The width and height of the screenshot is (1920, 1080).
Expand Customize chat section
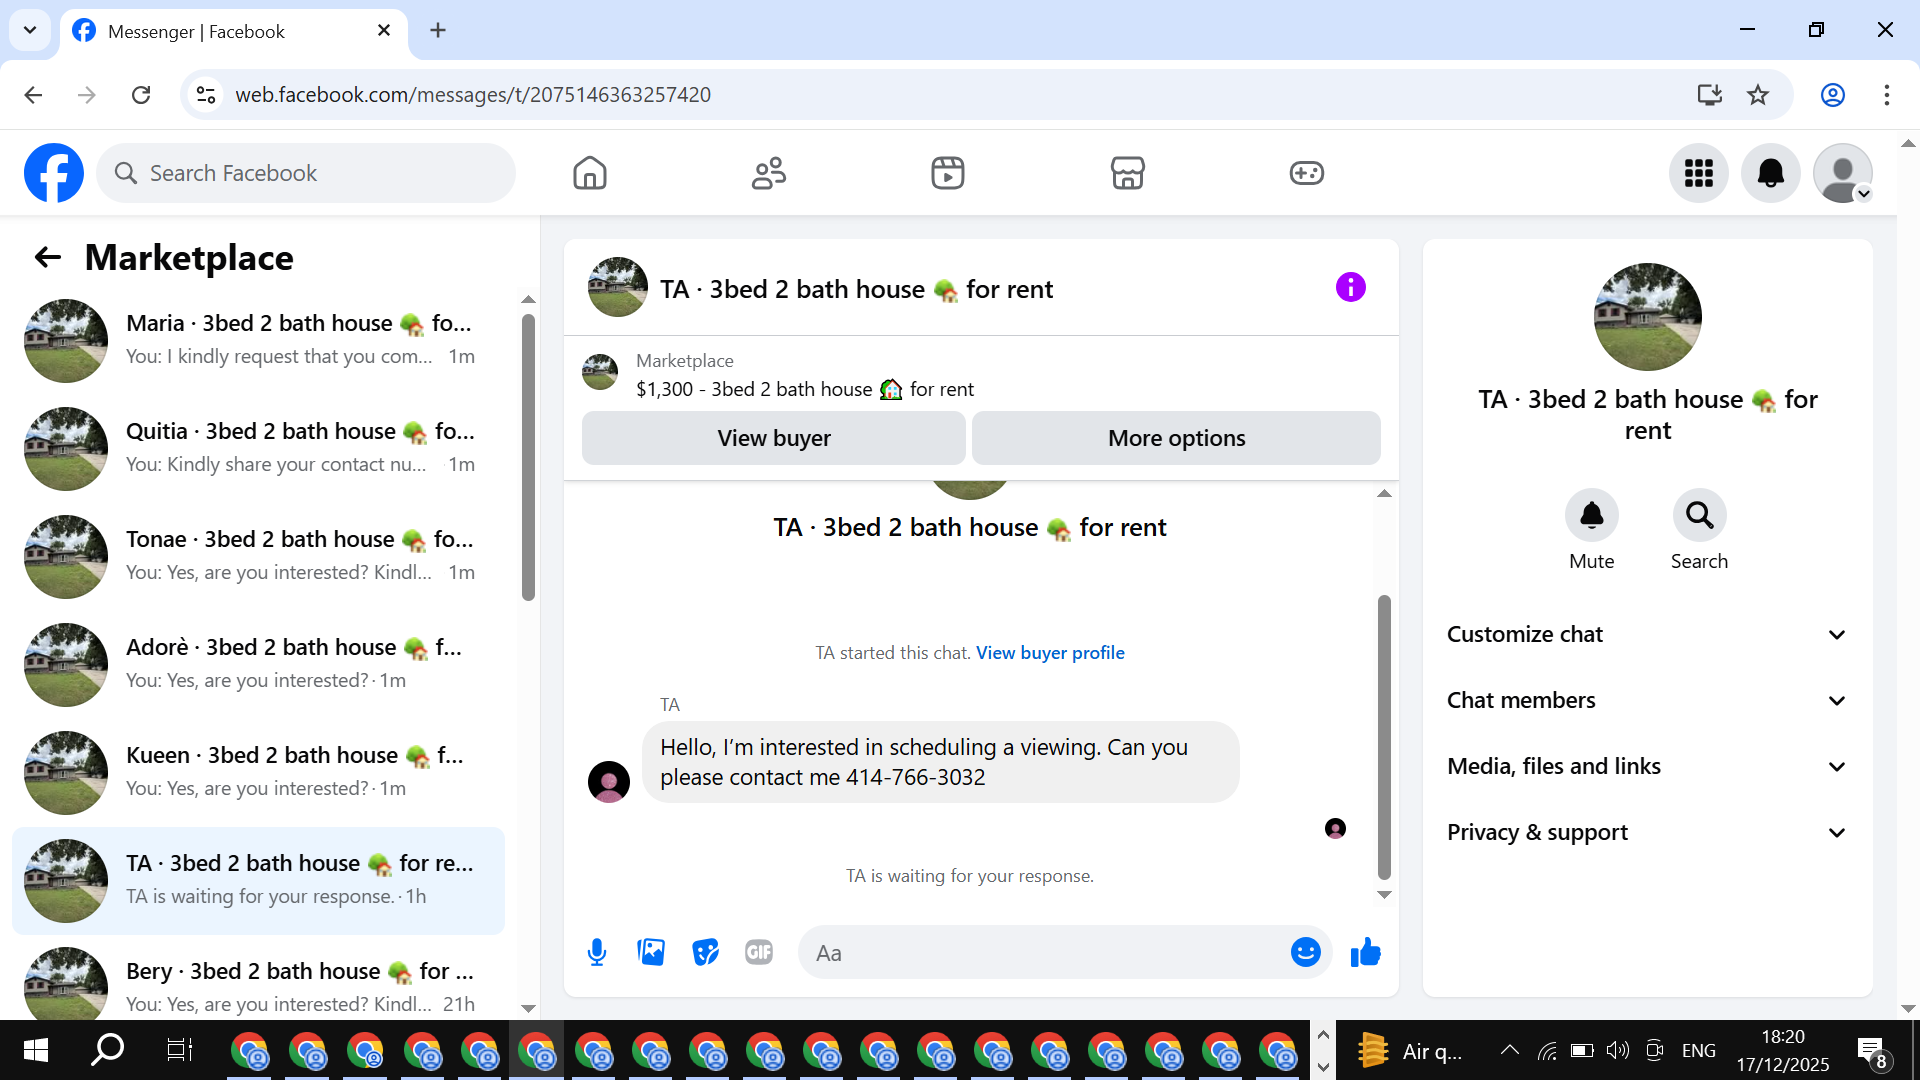tap(1647, 635)
